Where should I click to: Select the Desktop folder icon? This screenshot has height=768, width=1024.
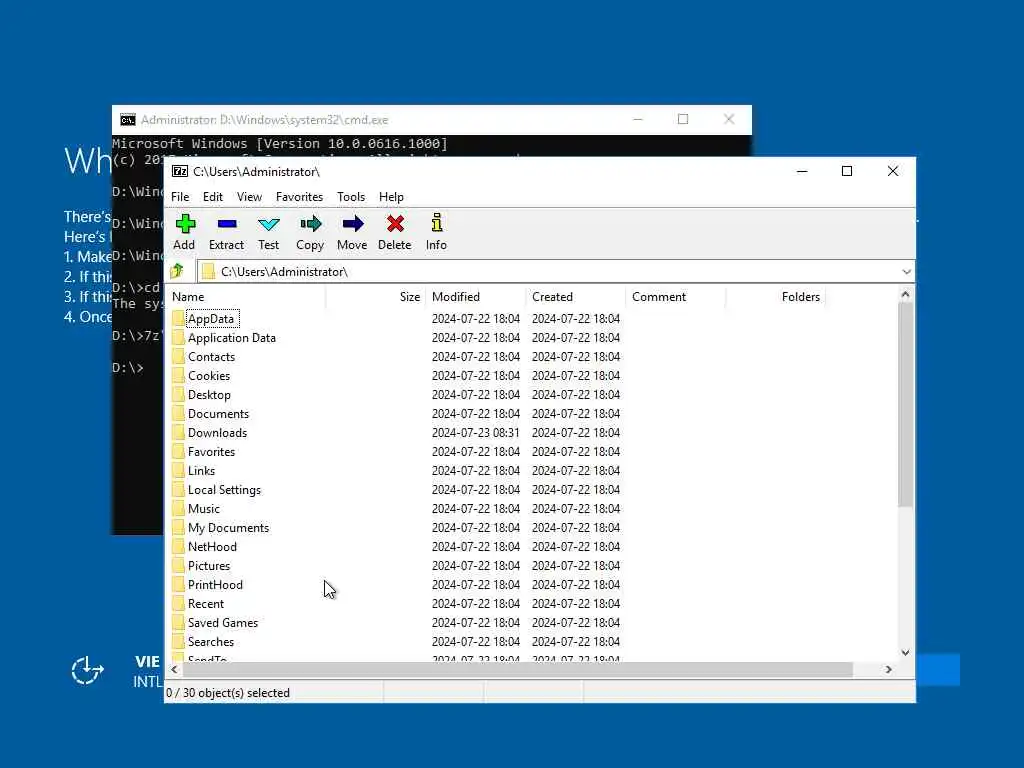pos(178,394)
